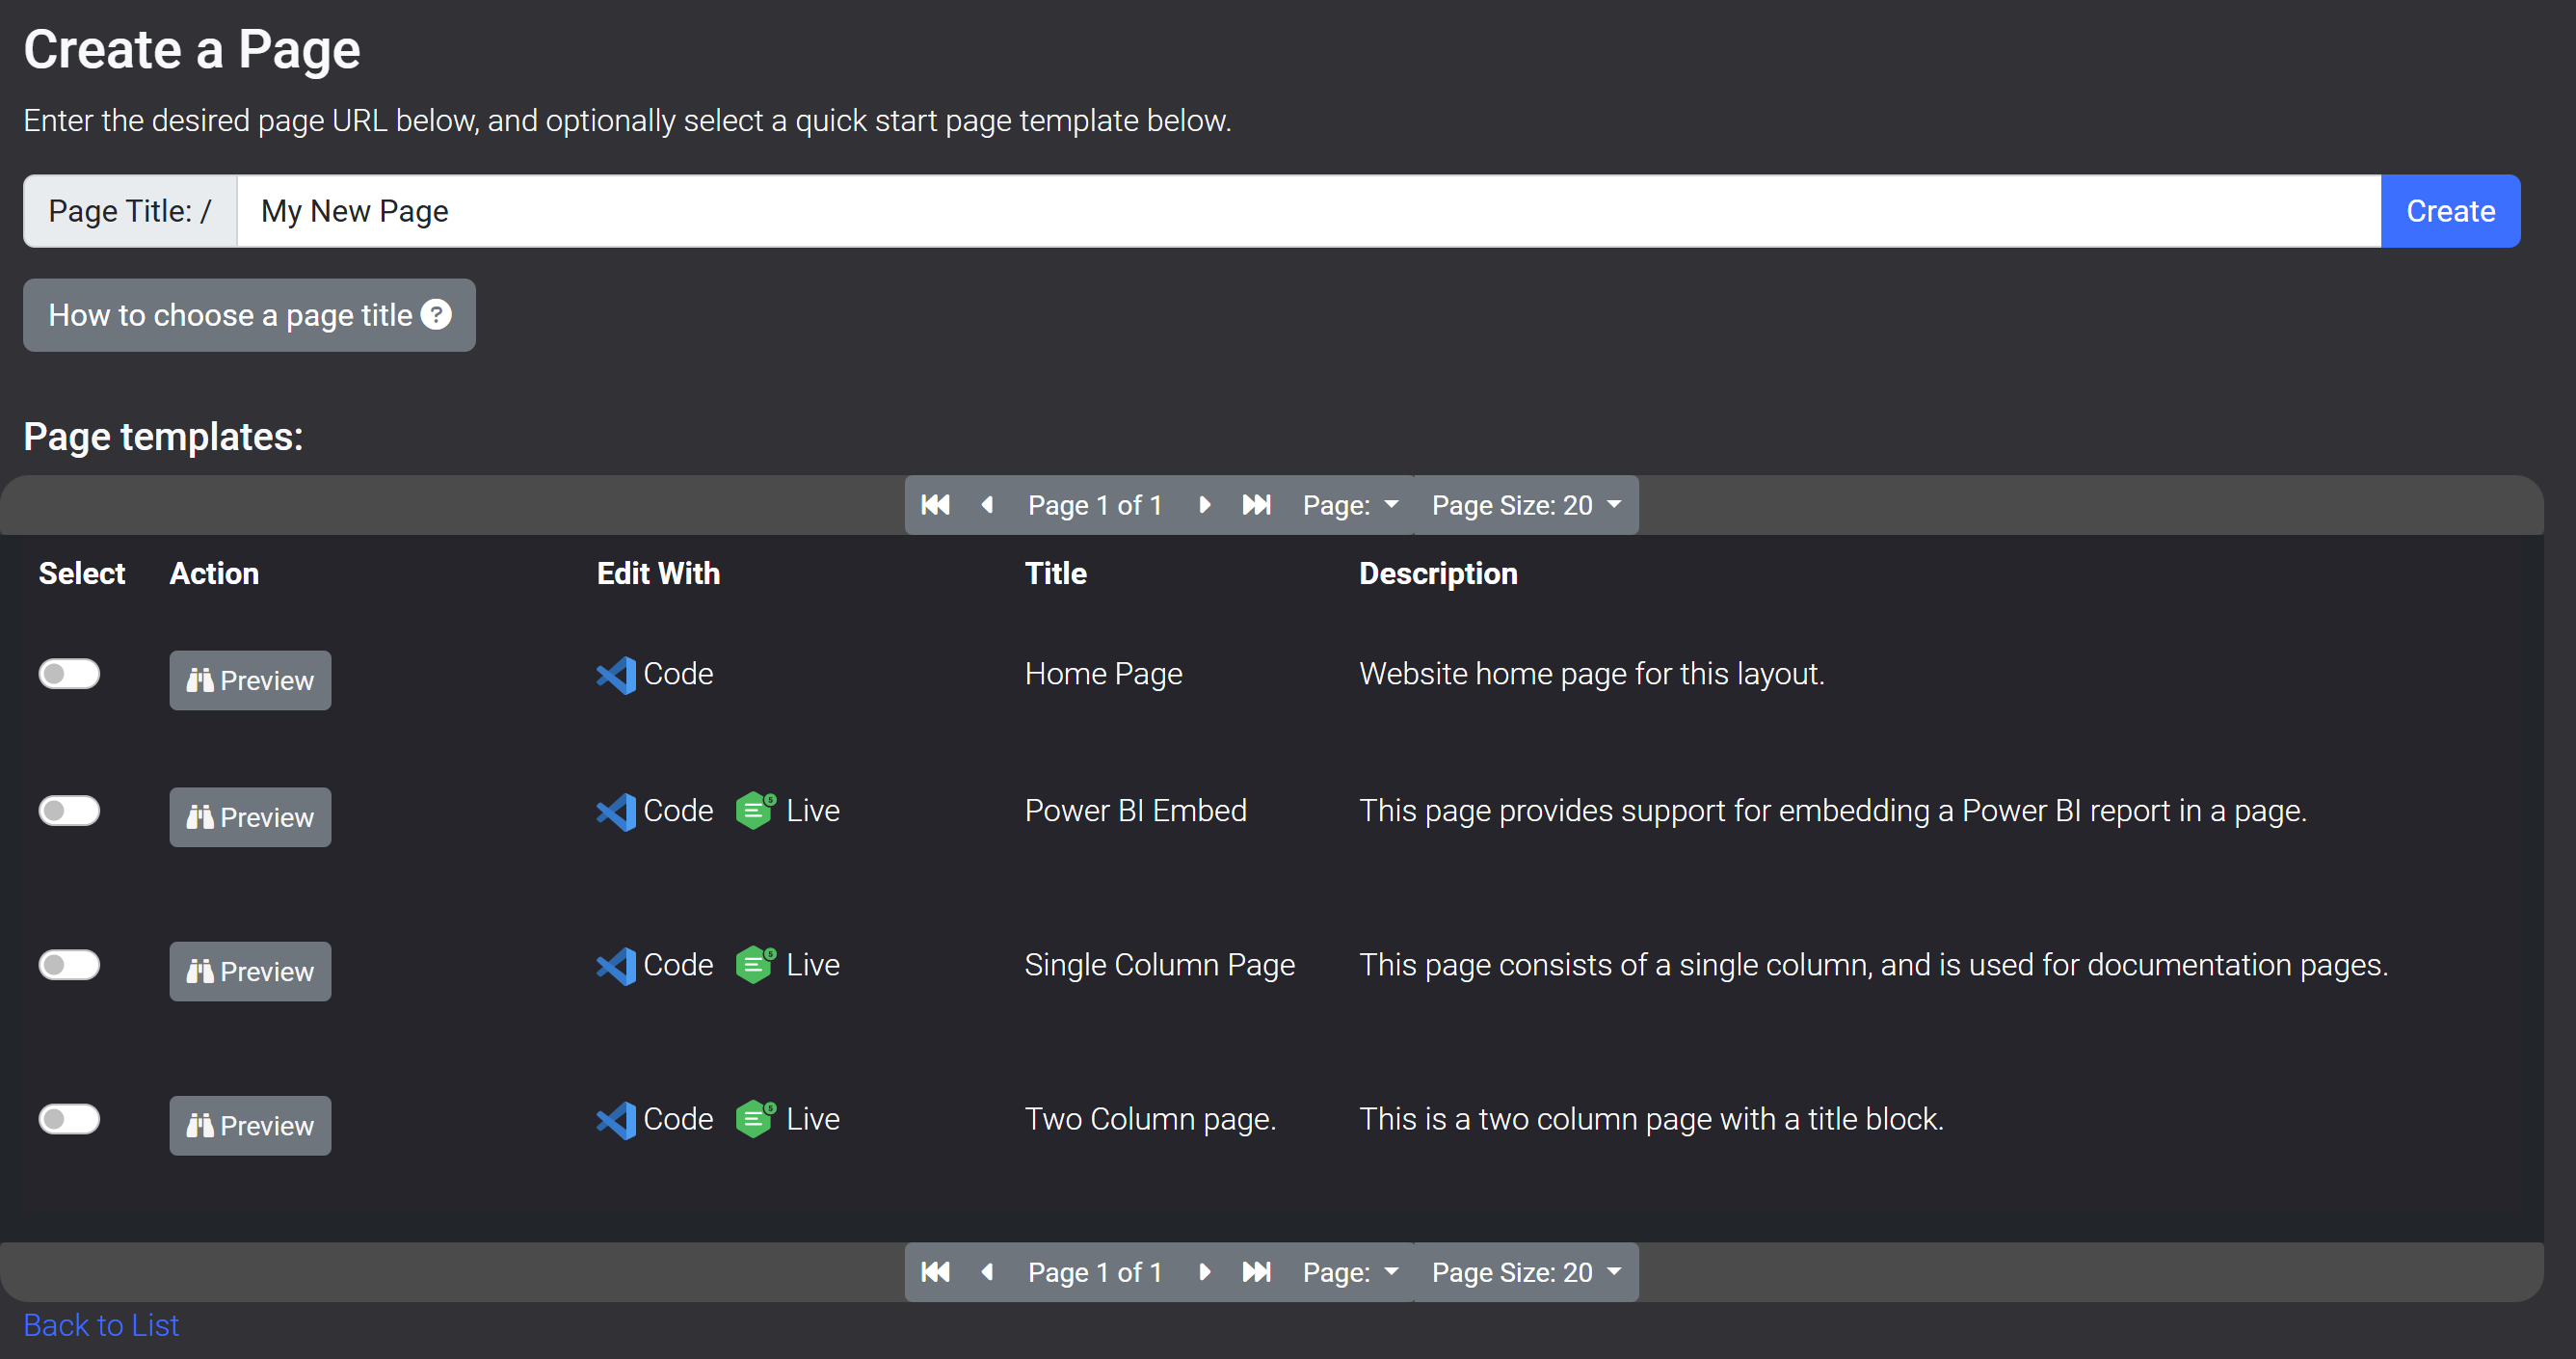Viewport: 2576px width, 1359px height.
Task: Click VS Code icon for Two Column page
Action: 616,1120
